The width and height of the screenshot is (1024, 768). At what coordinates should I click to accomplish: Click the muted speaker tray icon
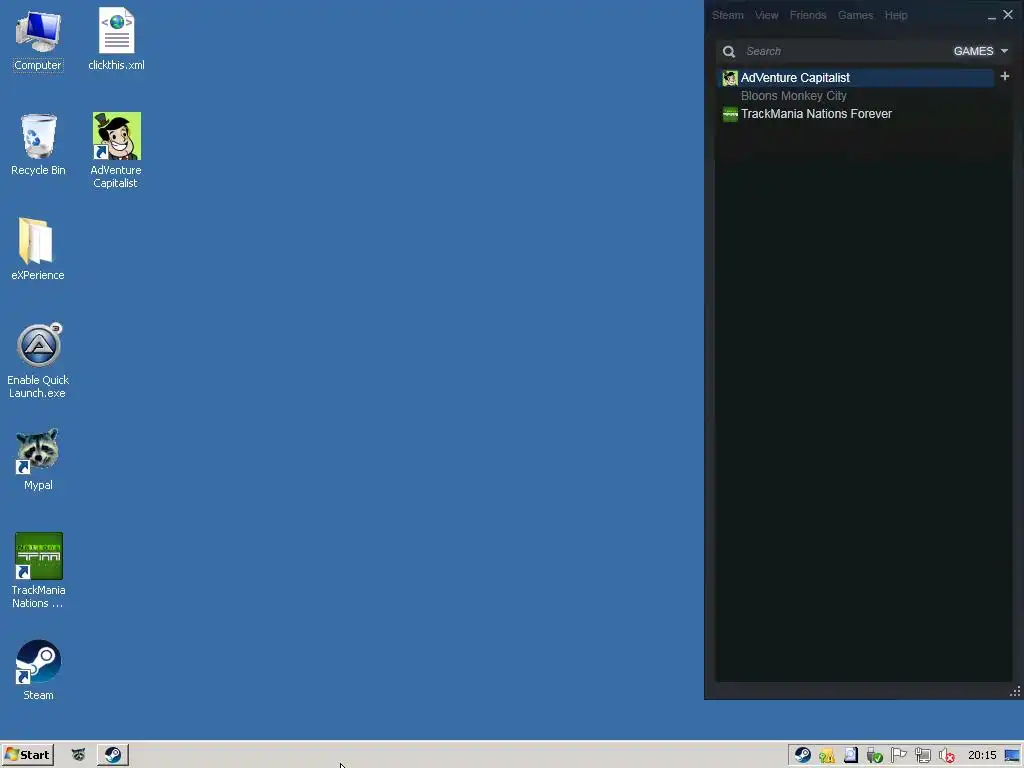(x=946, y=756)
